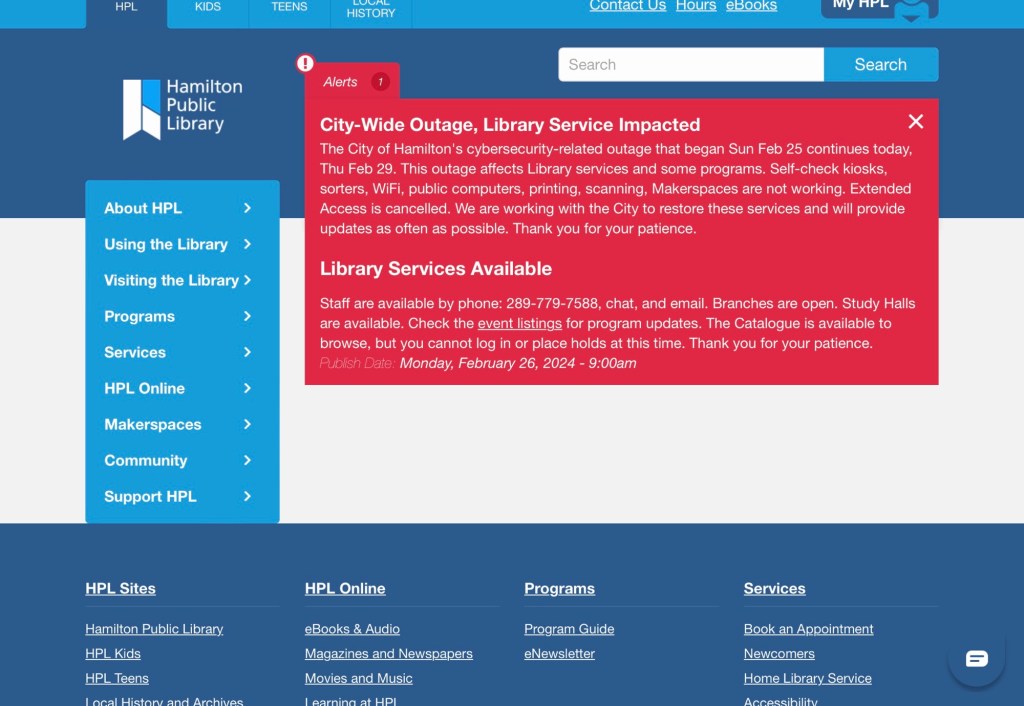Click into the Search input field
This screenshot has width=1024, height=706.
(690, 65)
